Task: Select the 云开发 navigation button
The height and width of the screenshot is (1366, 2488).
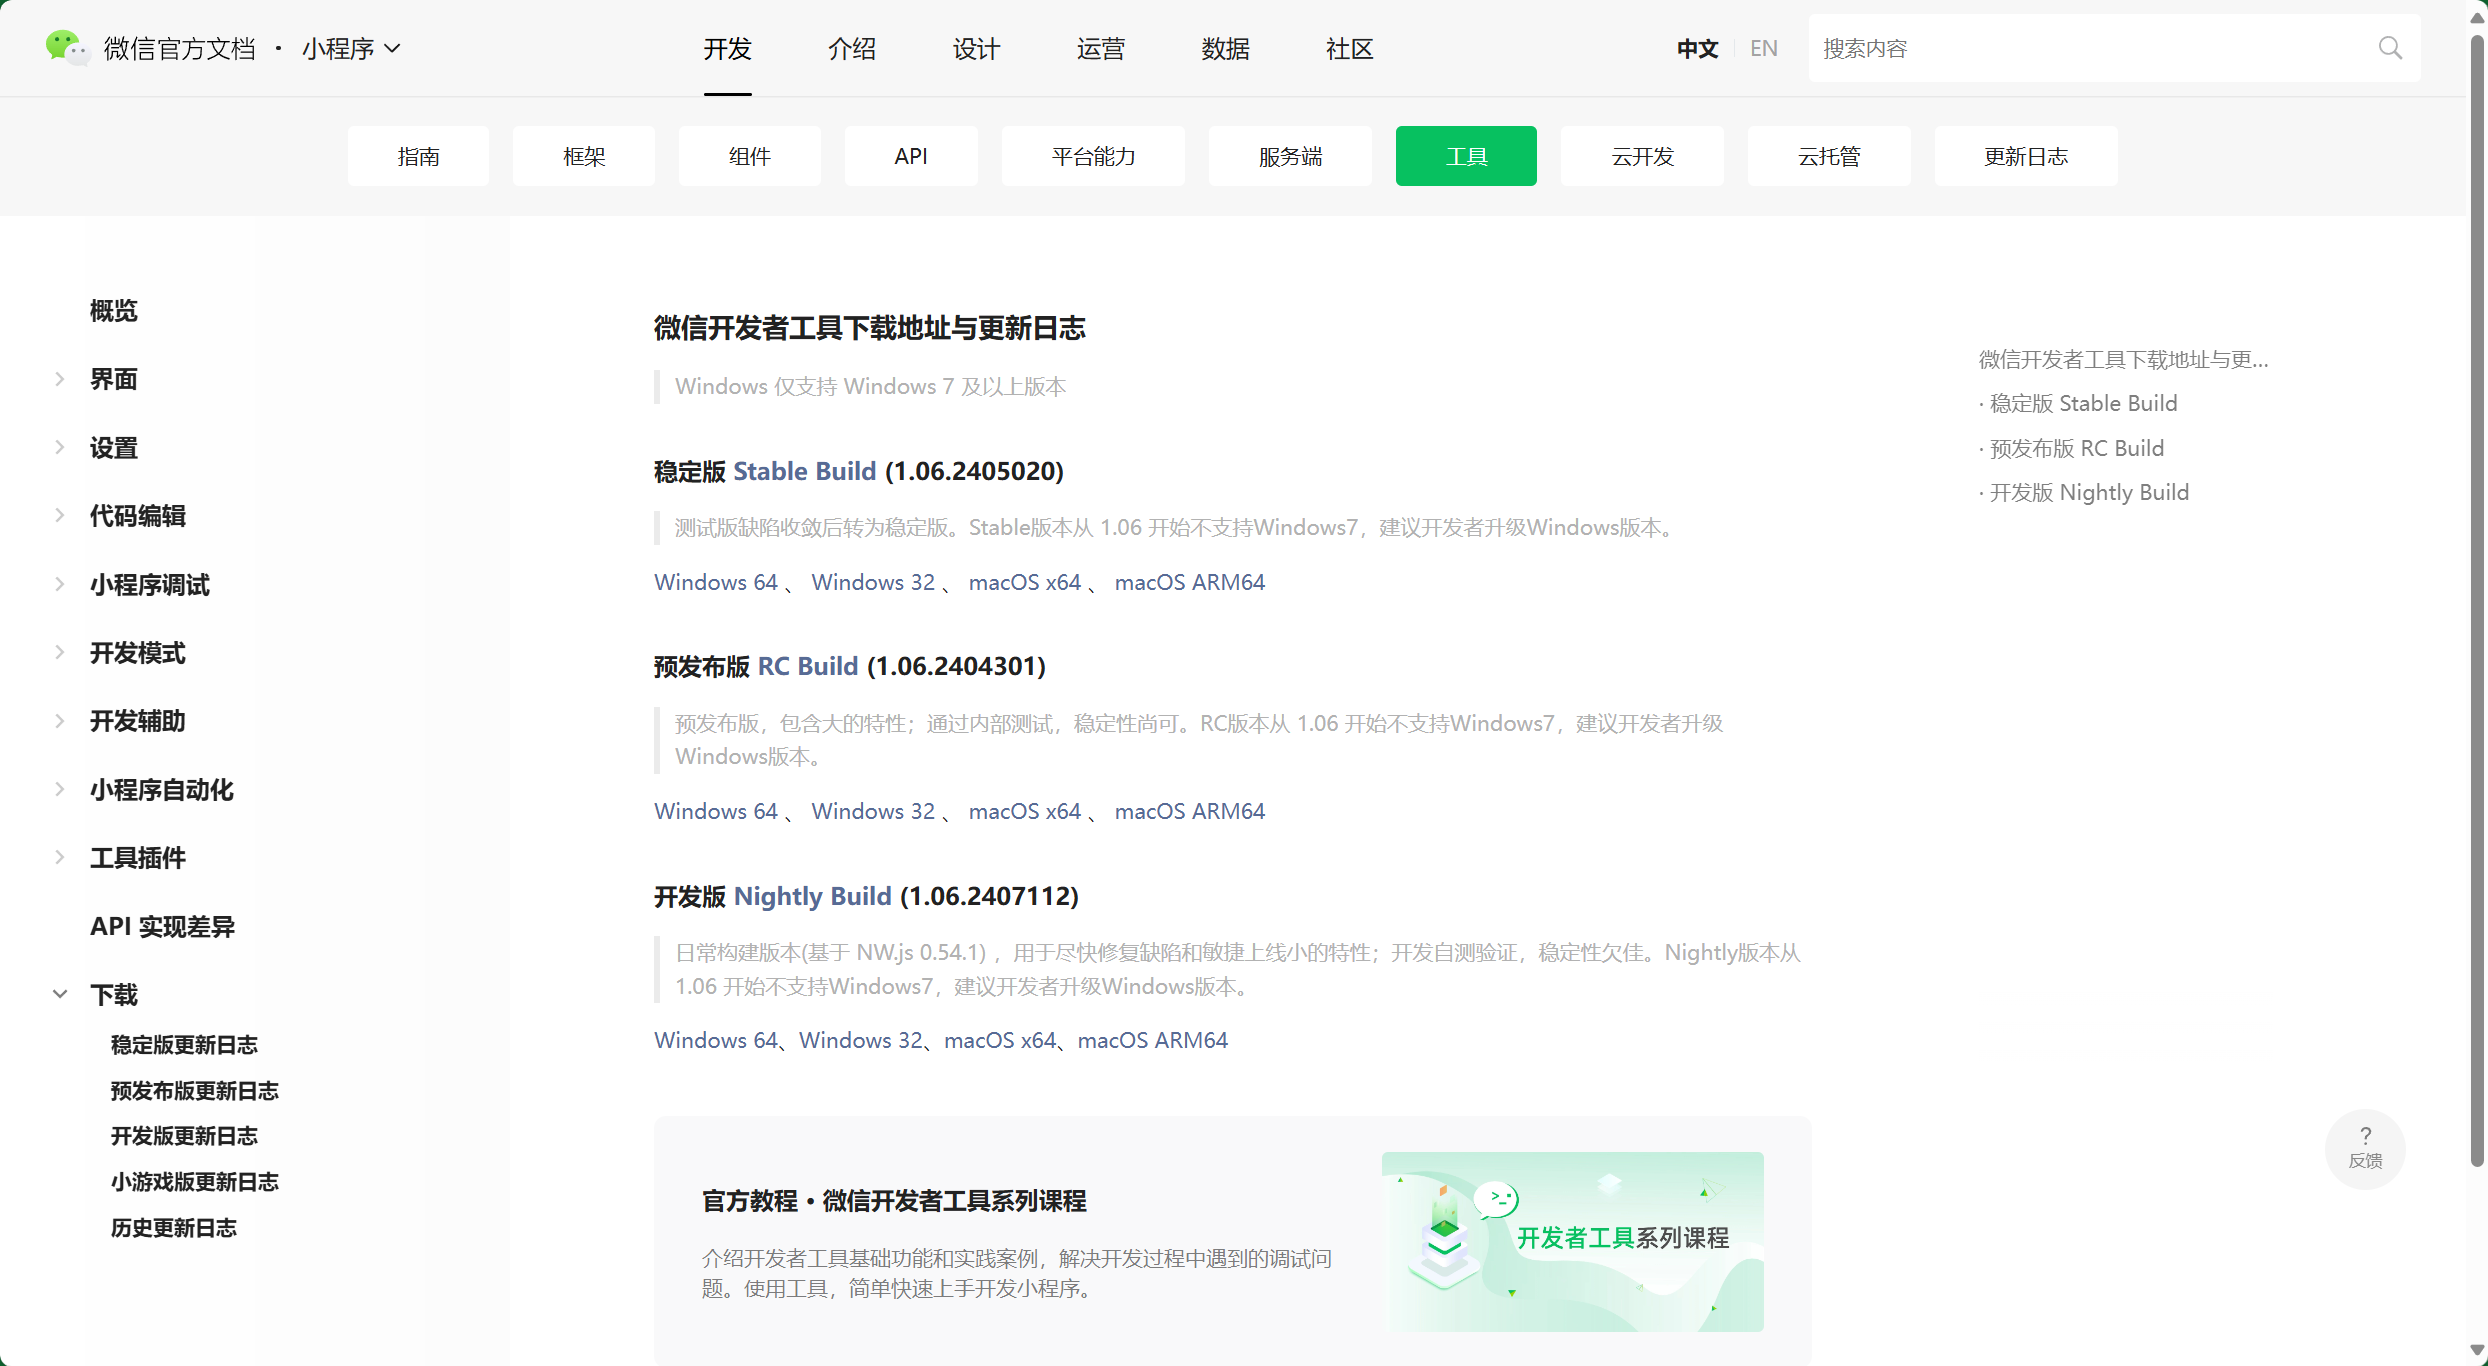Action: pos(1641,156)
